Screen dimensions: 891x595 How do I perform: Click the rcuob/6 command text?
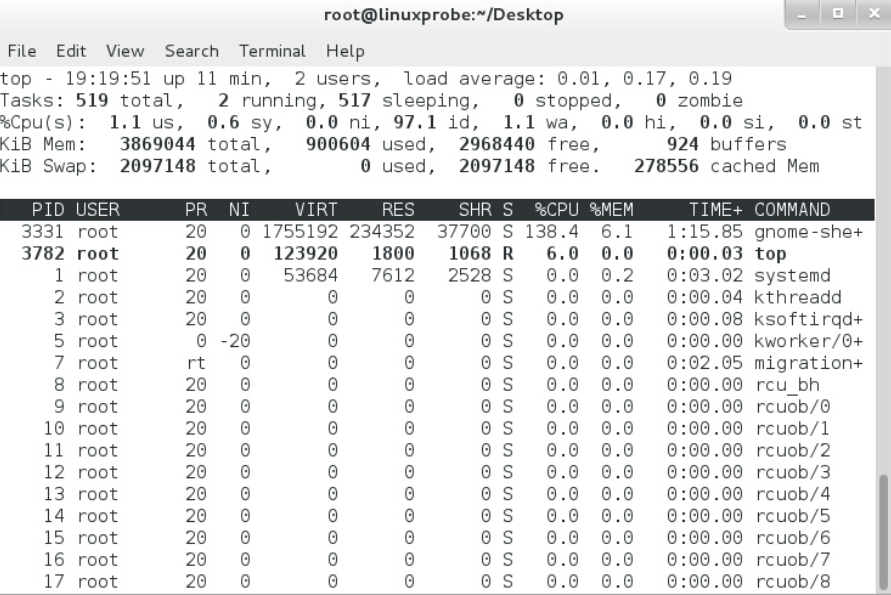(x=792, y=538)
